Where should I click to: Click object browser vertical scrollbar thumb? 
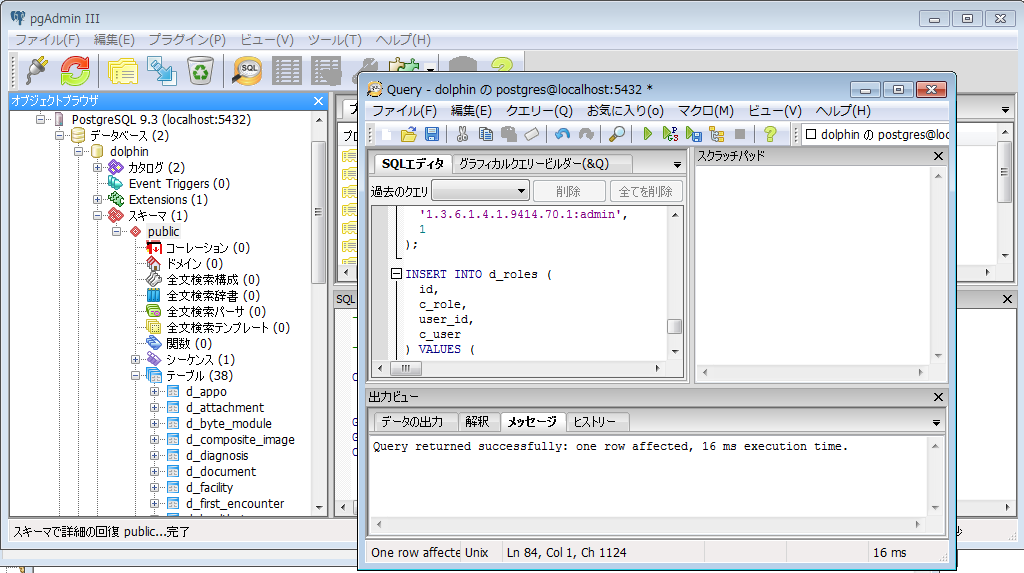319,211
